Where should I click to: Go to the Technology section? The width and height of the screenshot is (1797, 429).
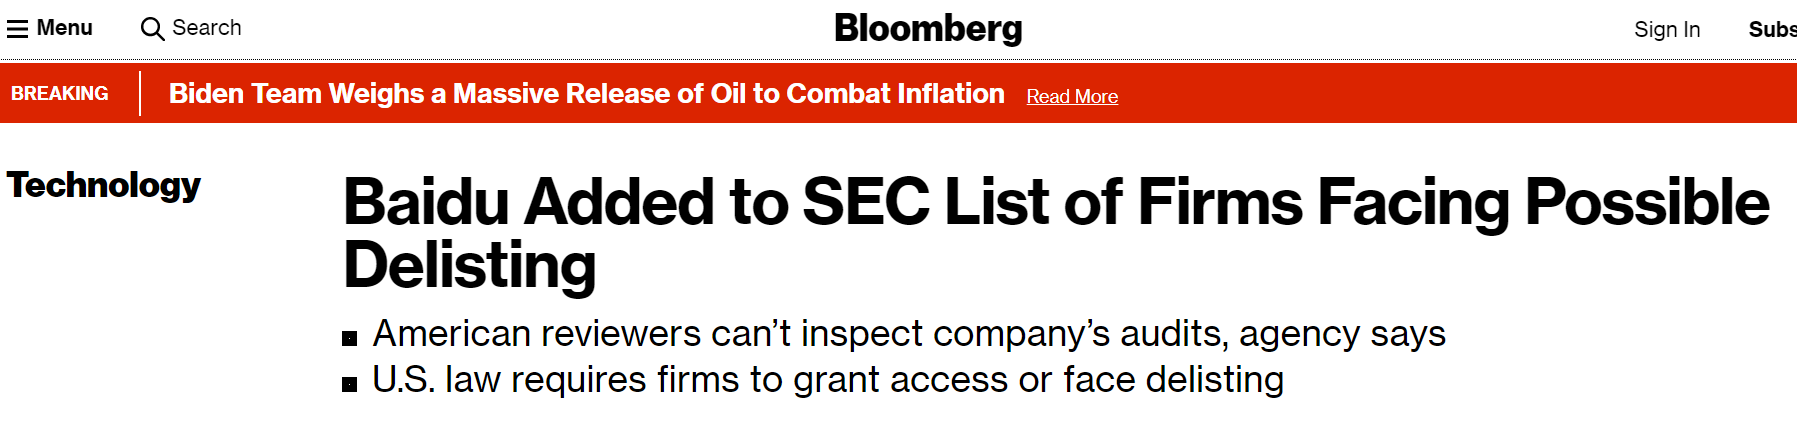(104, 186)
